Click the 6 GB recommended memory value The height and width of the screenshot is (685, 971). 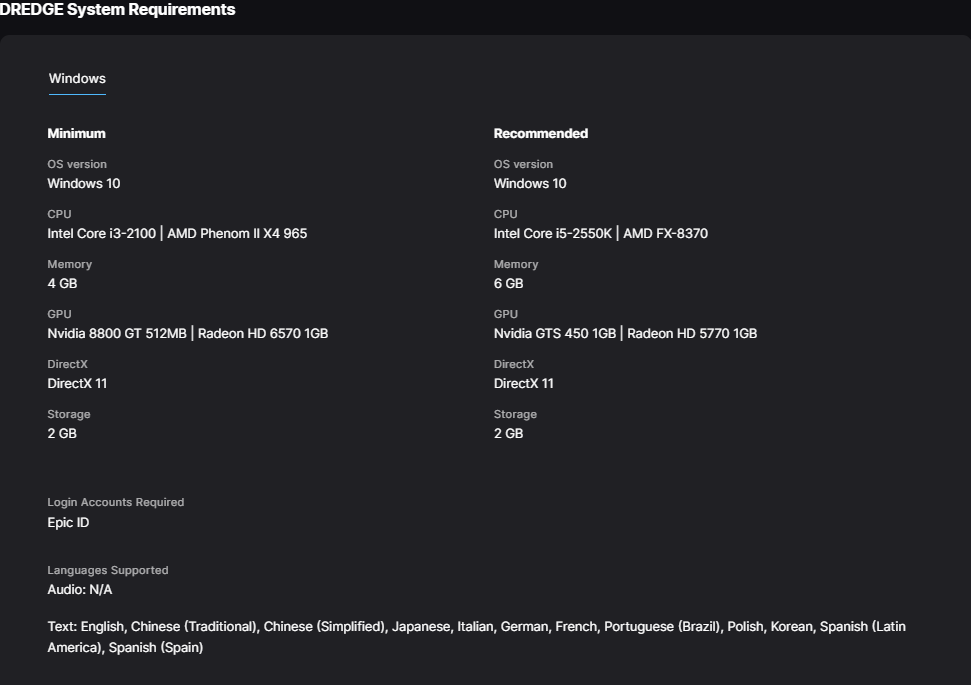[508, 283]
